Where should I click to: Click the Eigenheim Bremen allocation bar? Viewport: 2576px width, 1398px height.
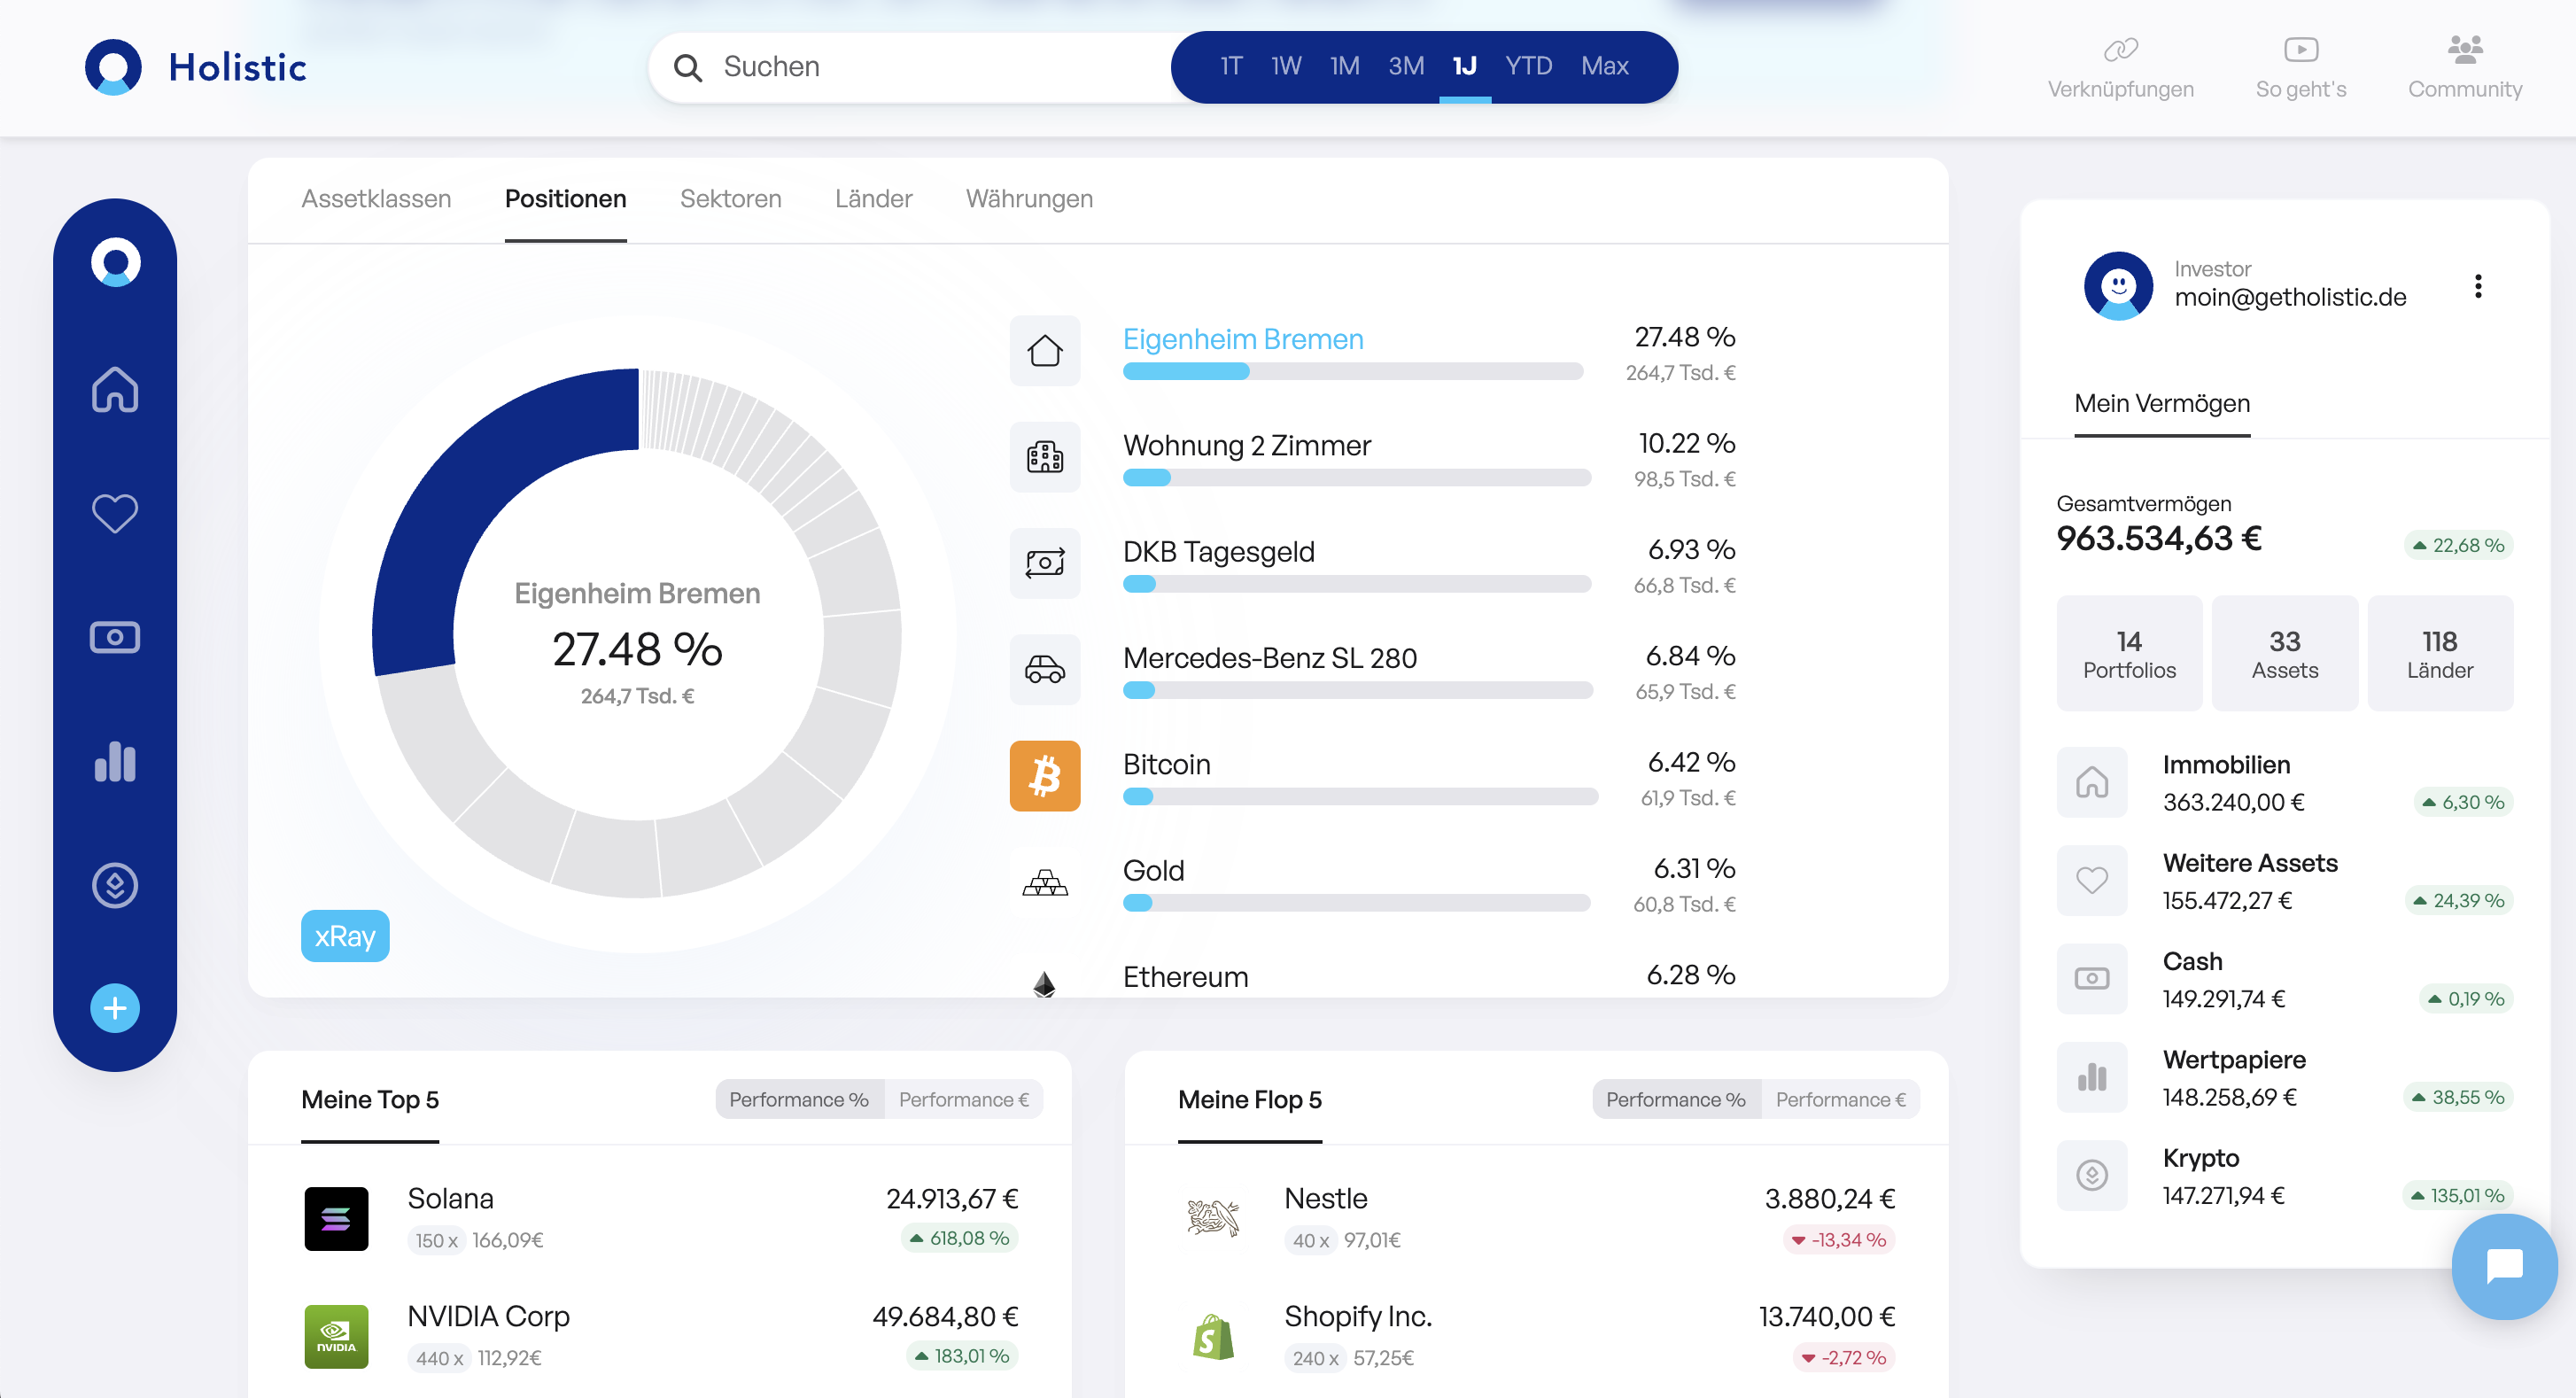(1353, 372)
